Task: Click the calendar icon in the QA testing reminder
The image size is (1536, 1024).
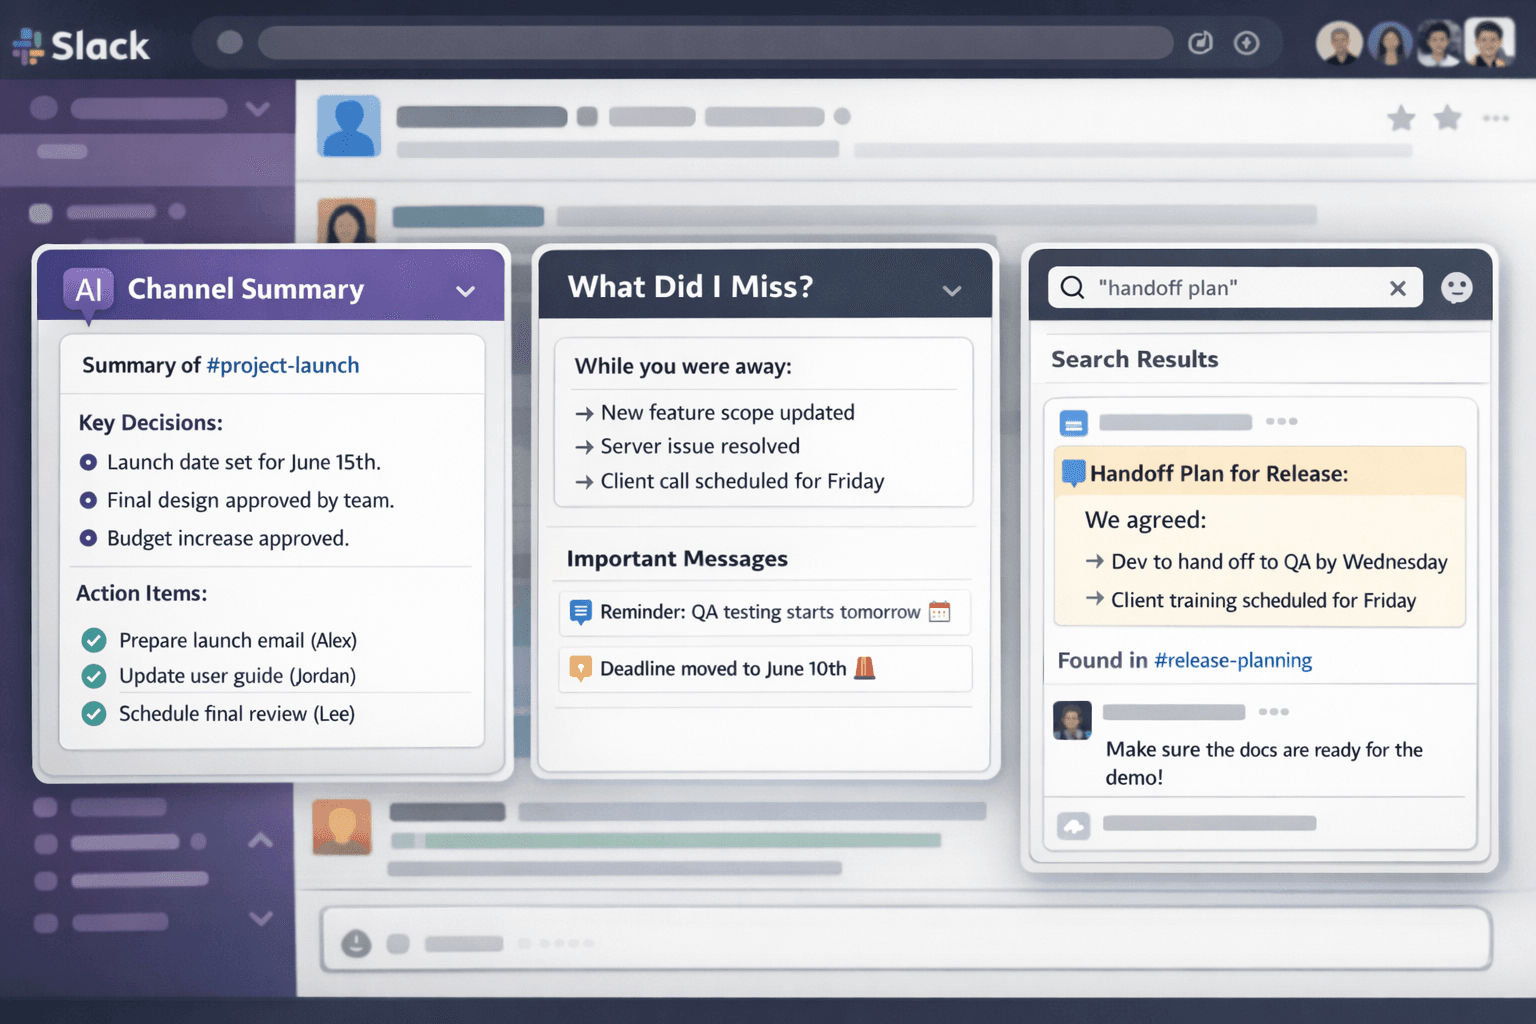Action: (939, 611)
